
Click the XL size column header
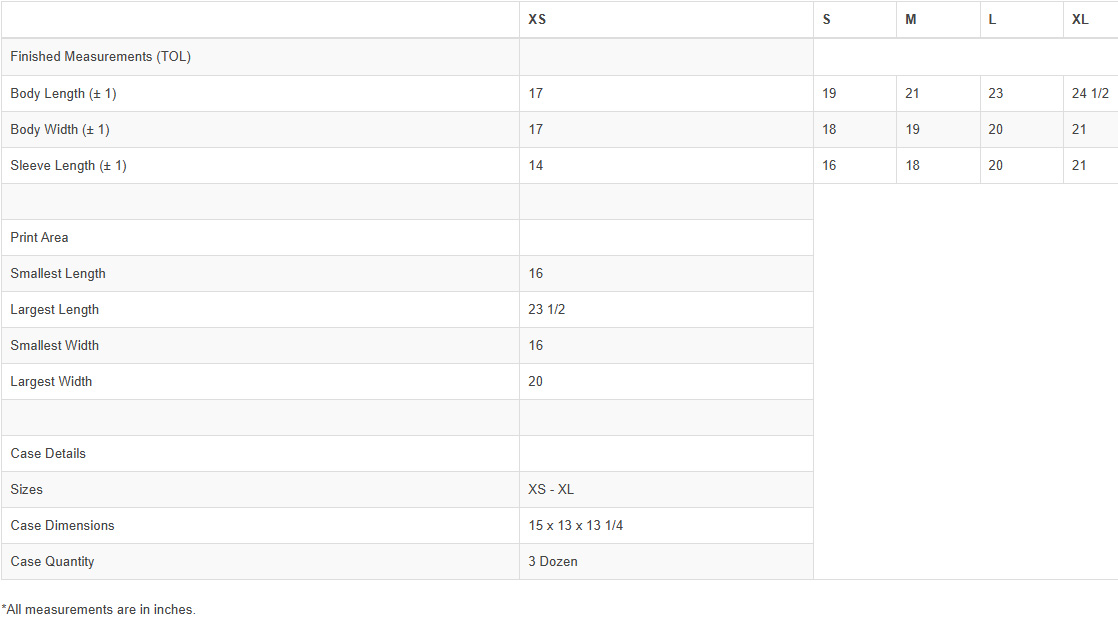click(1080, 20)
